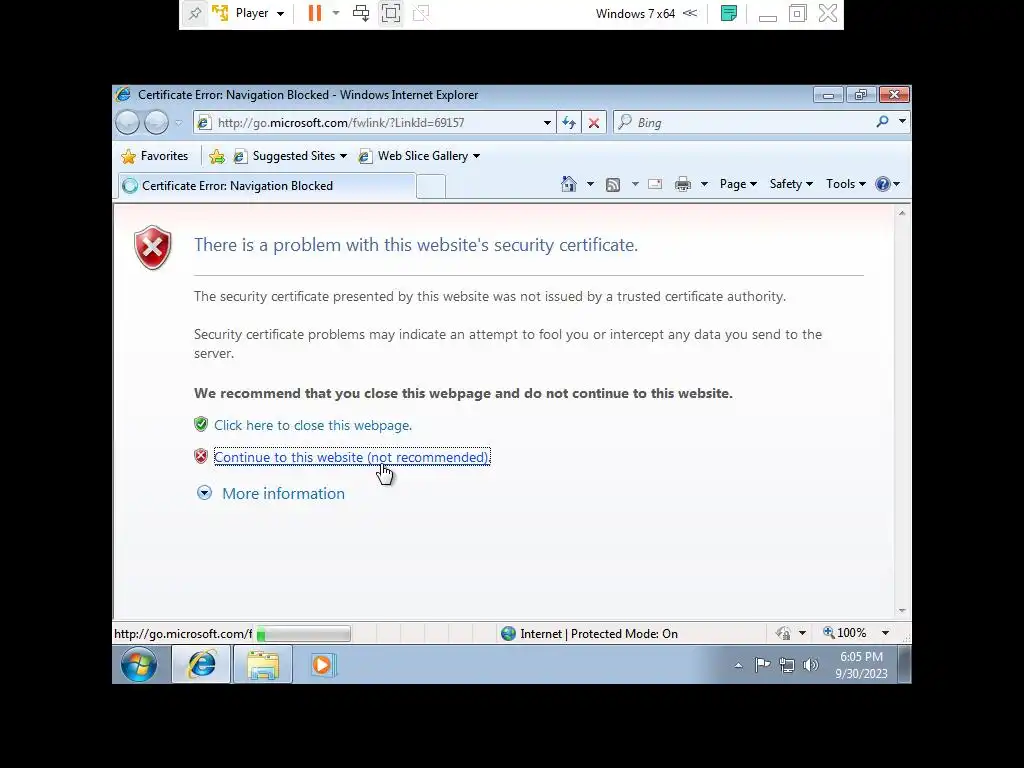Click the Bing search box
The image size is (1024, 768).
click(x=744, y=123)
